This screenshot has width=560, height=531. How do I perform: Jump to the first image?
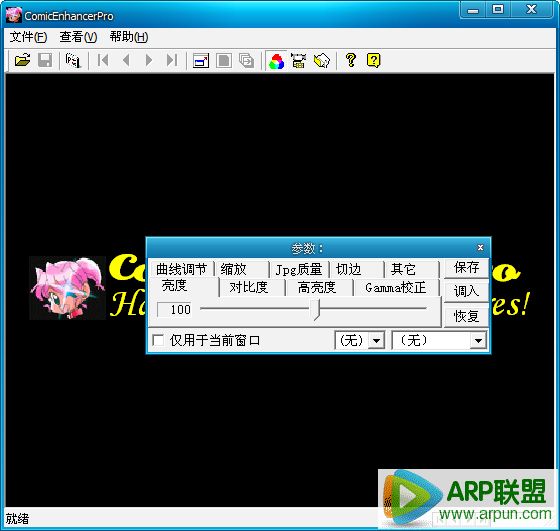(x=103, y=60)
